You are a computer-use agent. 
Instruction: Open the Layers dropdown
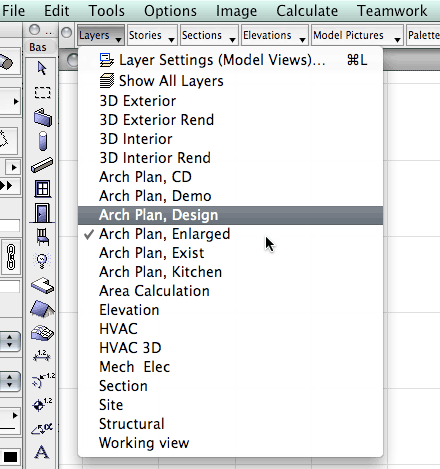tap(101, 35)
